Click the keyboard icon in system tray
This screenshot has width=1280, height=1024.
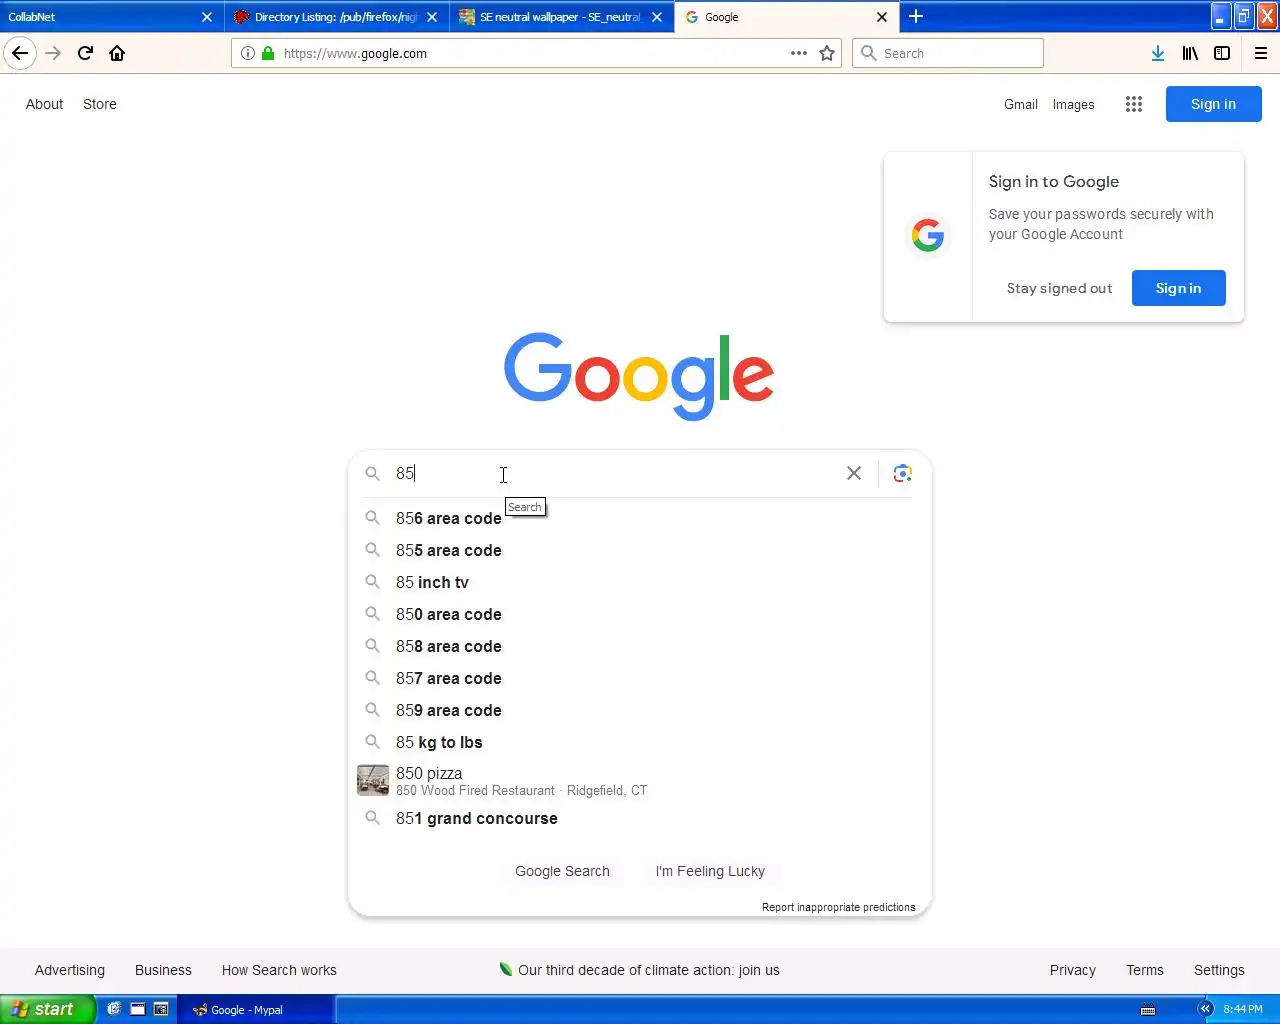(x=1148, y=1009)
